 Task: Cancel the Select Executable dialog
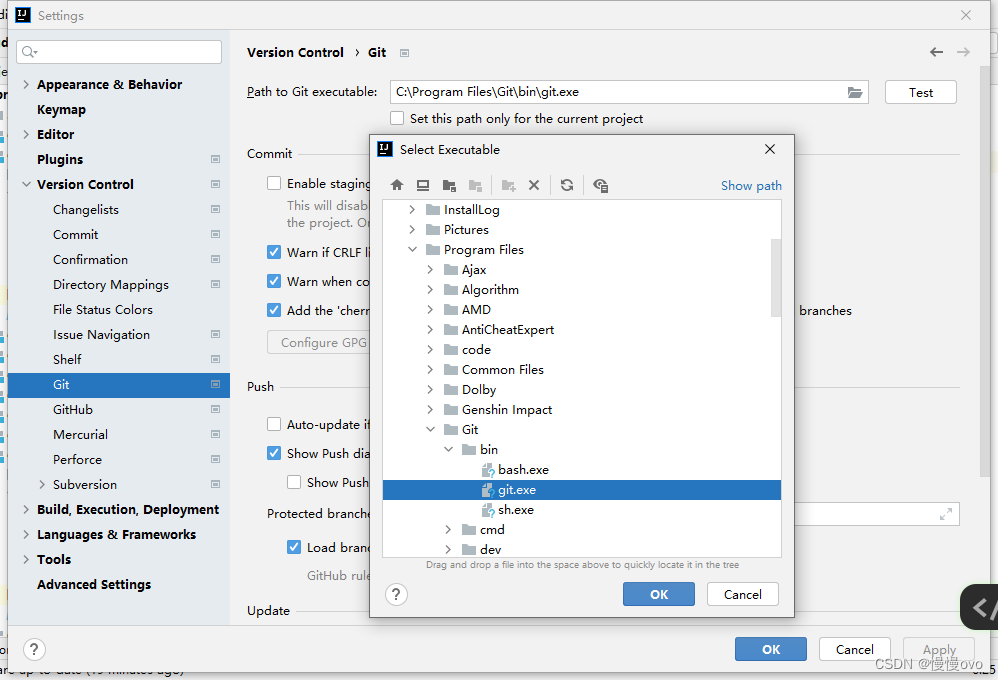coord(742,595)
